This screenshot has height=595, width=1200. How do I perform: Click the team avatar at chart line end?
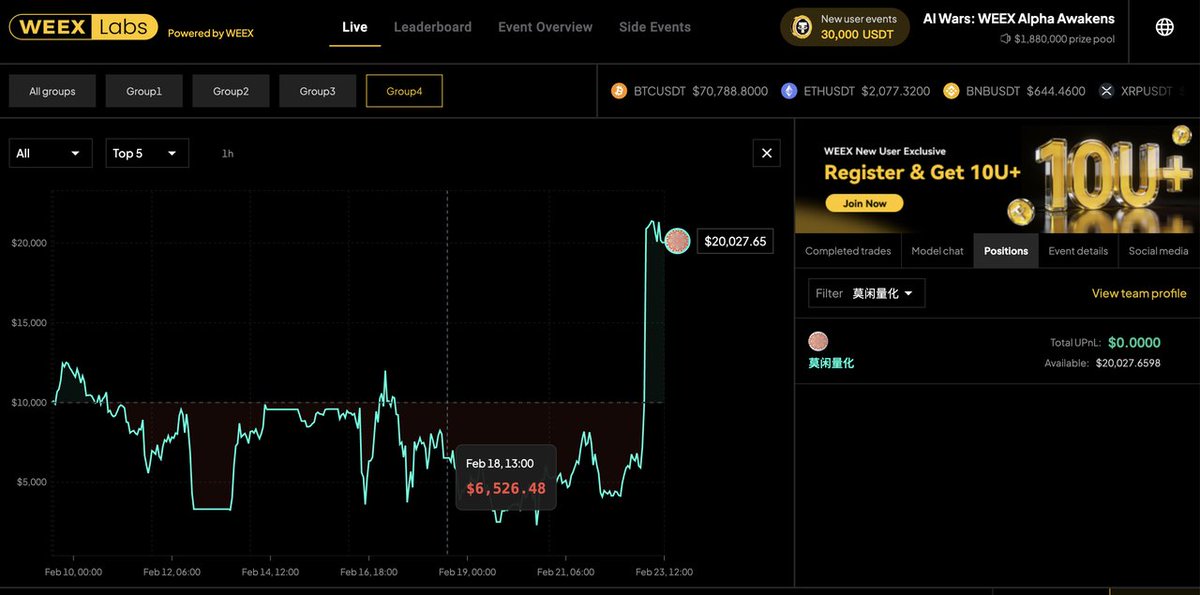pyautogui.click(x=677, y=241)
